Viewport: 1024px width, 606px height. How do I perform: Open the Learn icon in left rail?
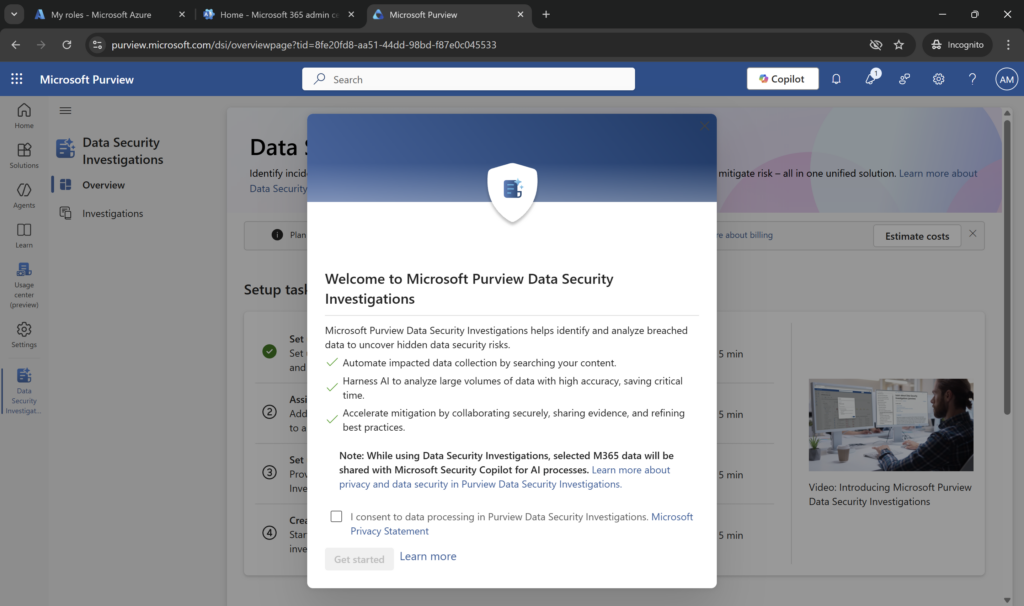point(24,235)
